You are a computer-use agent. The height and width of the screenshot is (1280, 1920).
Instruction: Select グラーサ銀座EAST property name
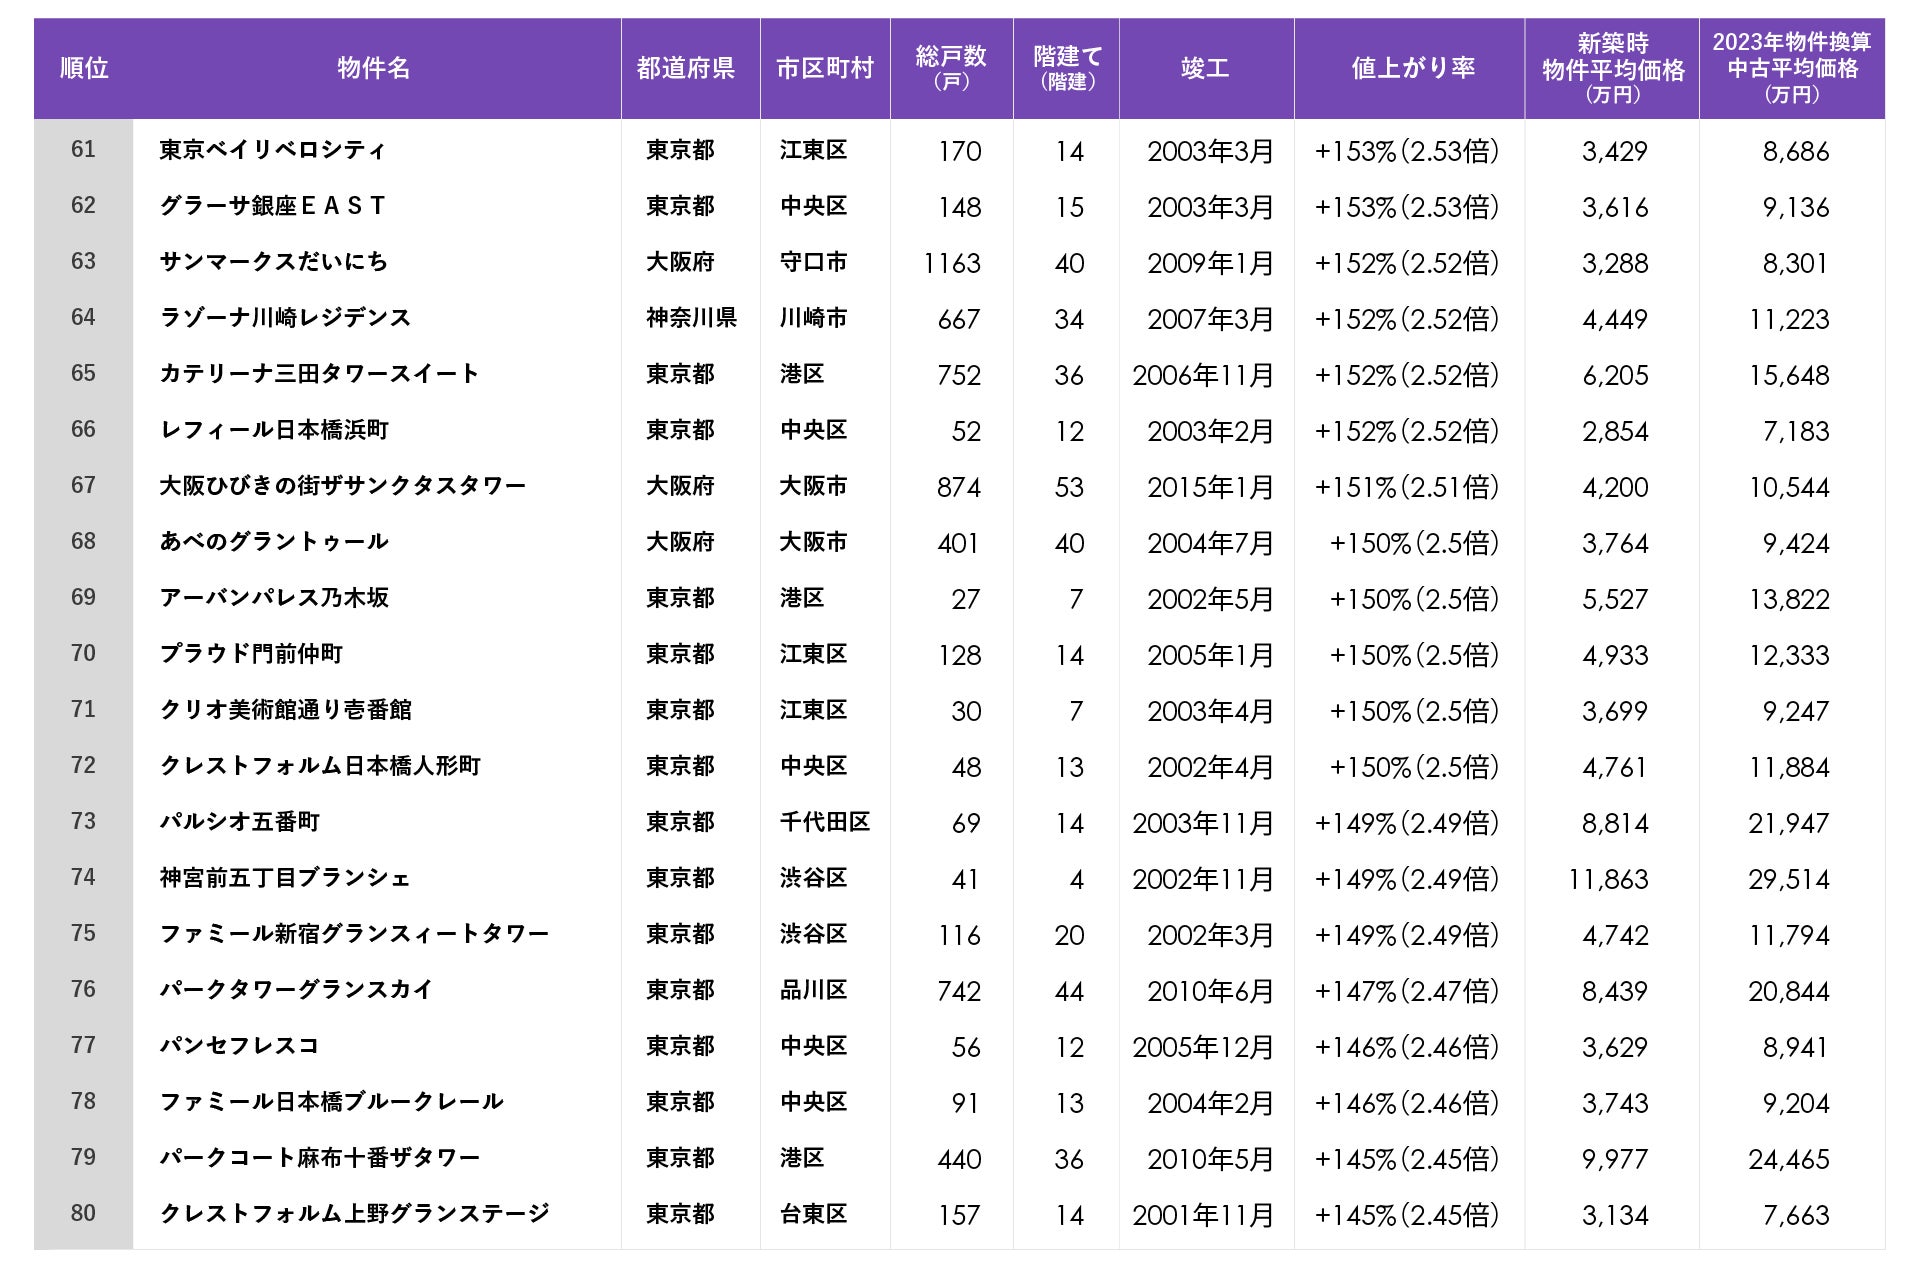(272, 206)
